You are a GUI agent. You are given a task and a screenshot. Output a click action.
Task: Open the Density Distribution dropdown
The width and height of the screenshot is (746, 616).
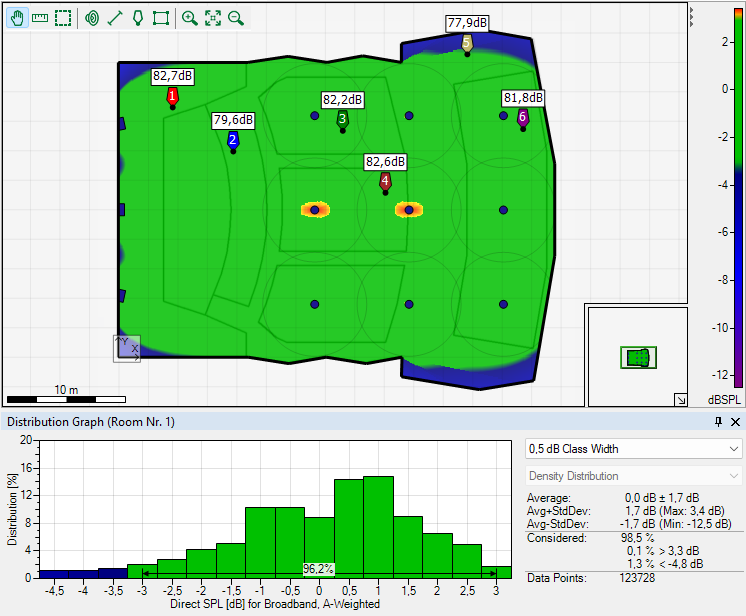pos(634,476)
